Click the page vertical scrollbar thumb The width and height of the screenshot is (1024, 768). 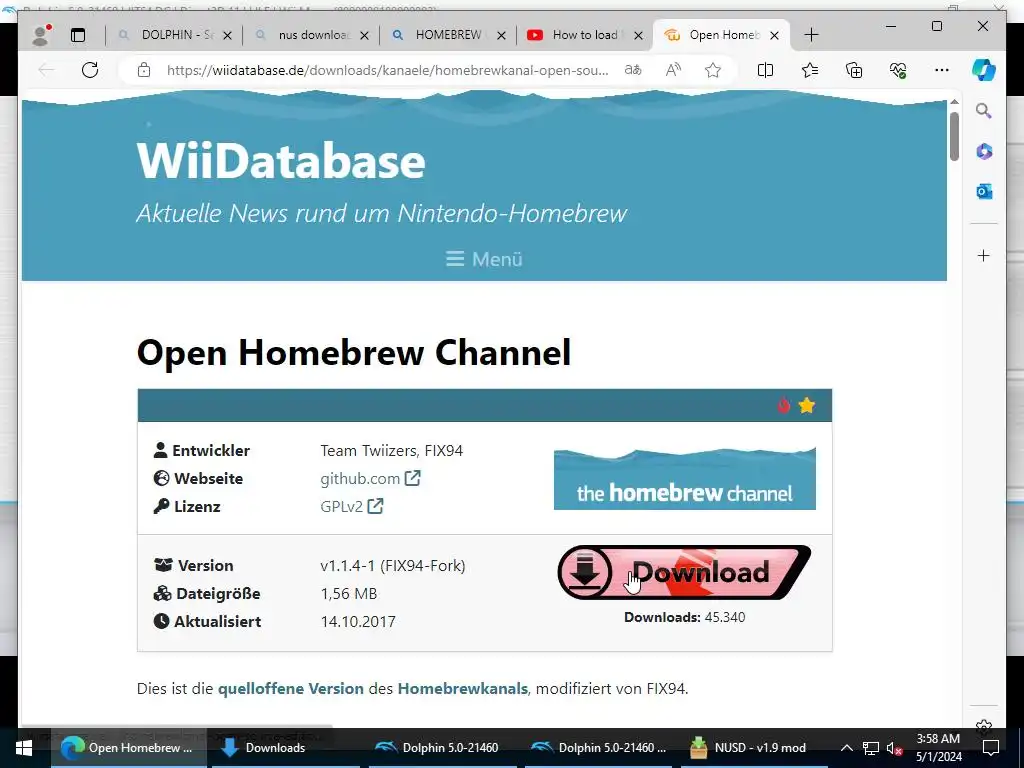(x=954, y=136)
